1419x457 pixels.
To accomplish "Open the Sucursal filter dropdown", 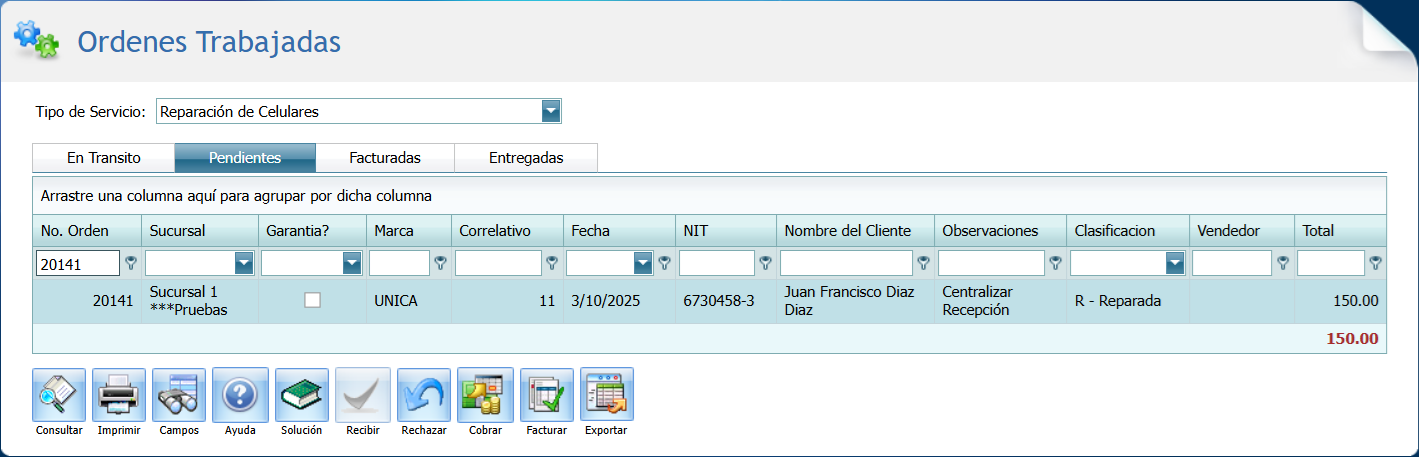I will pos(244,263).
